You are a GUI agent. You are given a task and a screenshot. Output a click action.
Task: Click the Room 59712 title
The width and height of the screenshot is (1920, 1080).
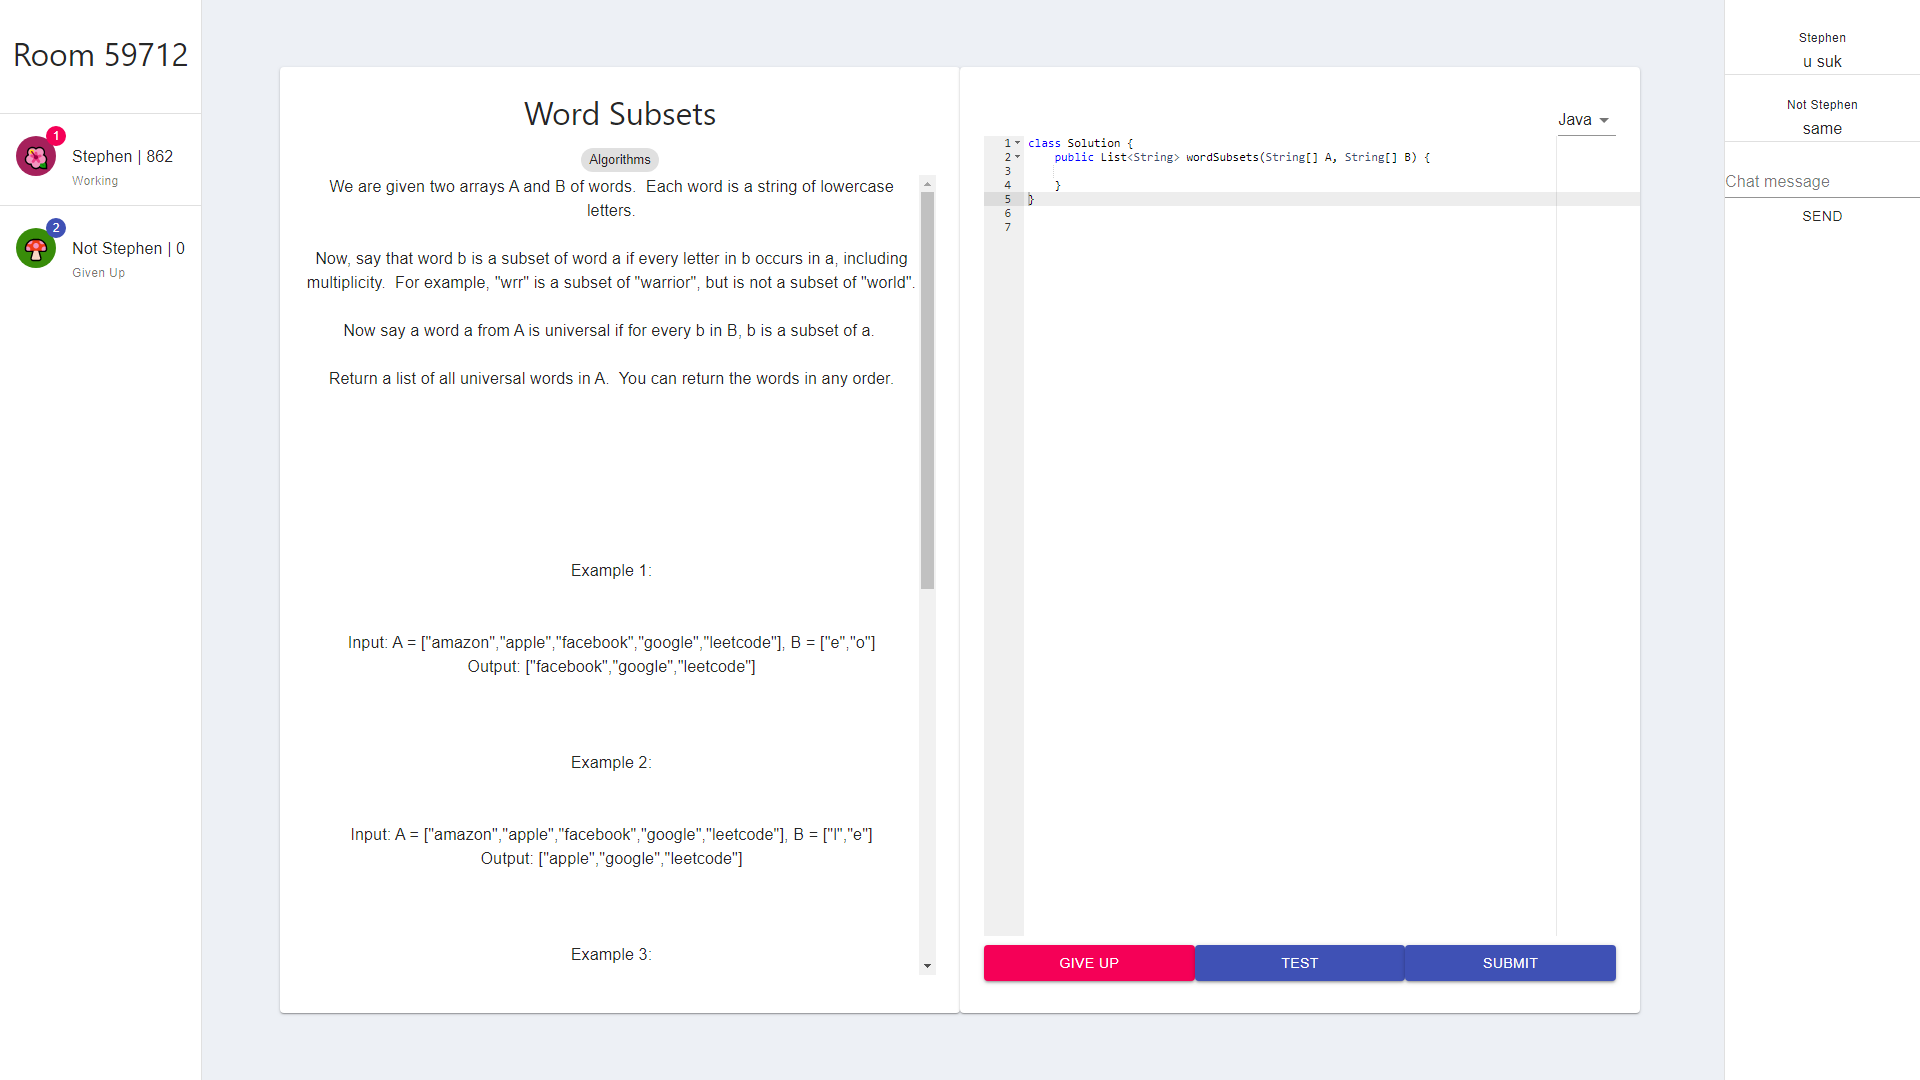pyautogui.click(x=100, y=55)
